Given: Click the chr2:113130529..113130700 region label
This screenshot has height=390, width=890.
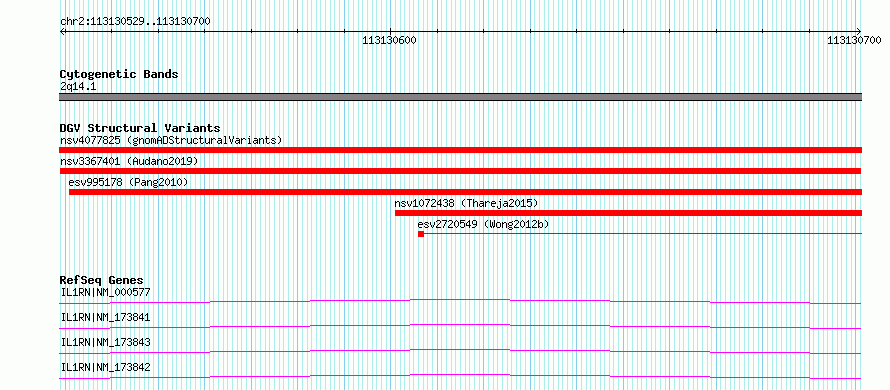Looking at the screenshot, I should 135,22.
